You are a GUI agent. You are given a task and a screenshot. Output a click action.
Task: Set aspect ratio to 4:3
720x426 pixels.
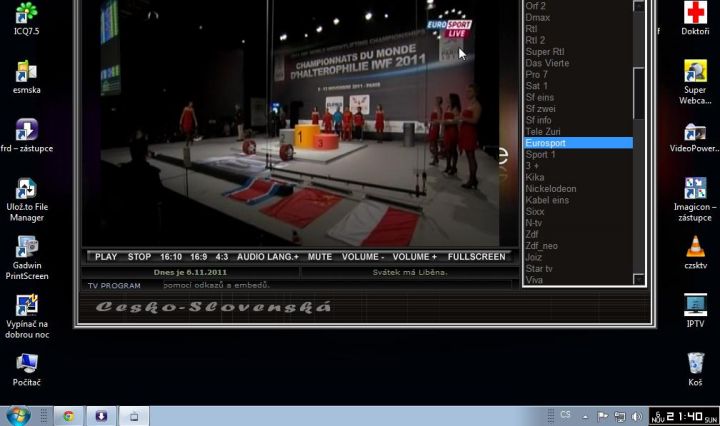222,257
